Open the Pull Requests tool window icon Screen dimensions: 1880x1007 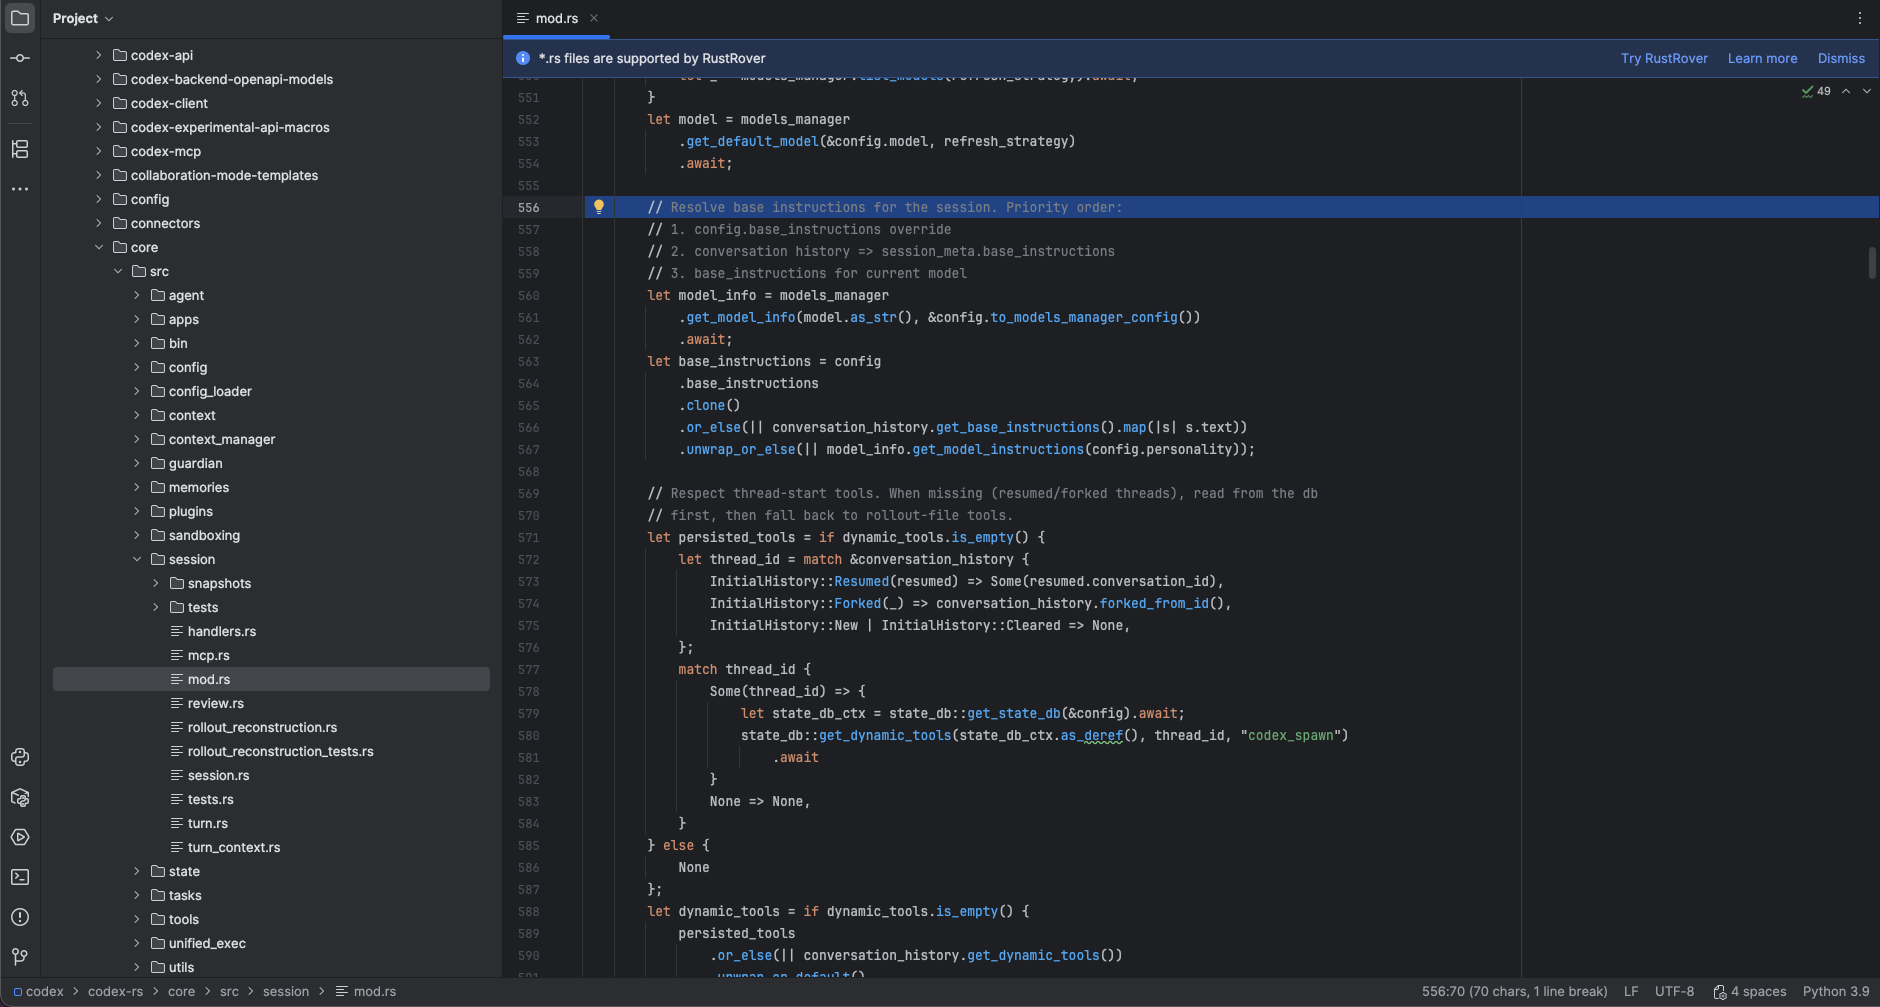tap(20, 98)
